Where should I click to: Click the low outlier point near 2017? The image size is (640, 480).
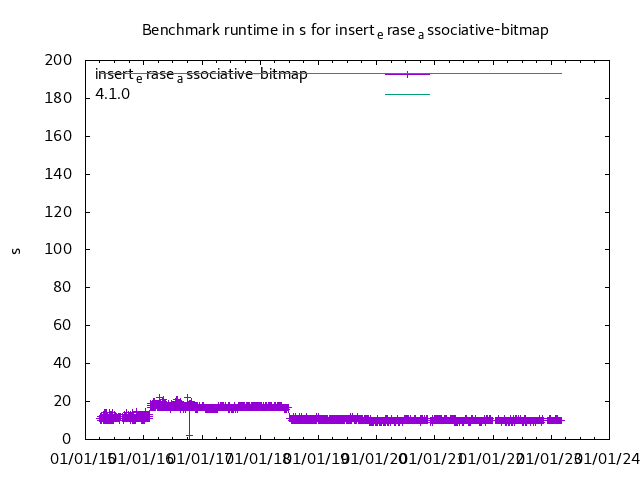(x=189, y=435)
